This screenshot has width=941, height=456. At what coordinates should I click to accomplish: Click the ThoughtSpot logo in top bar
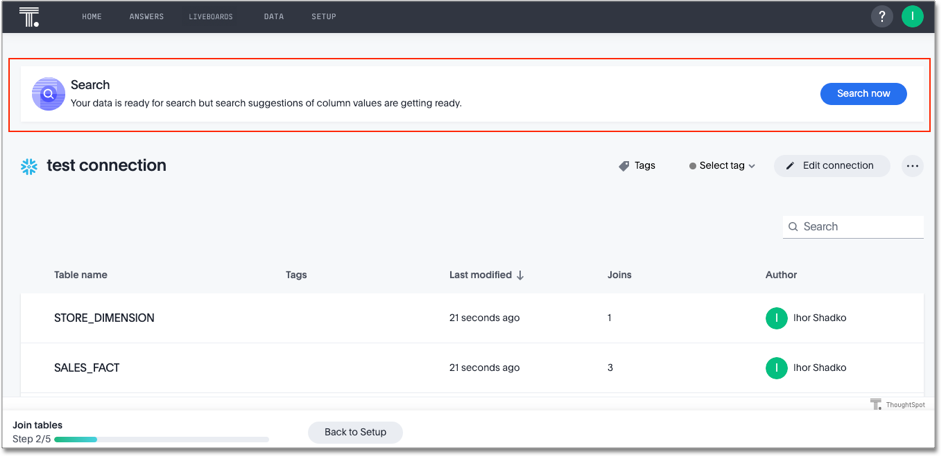pyautogui.click(x=29, y=17)
